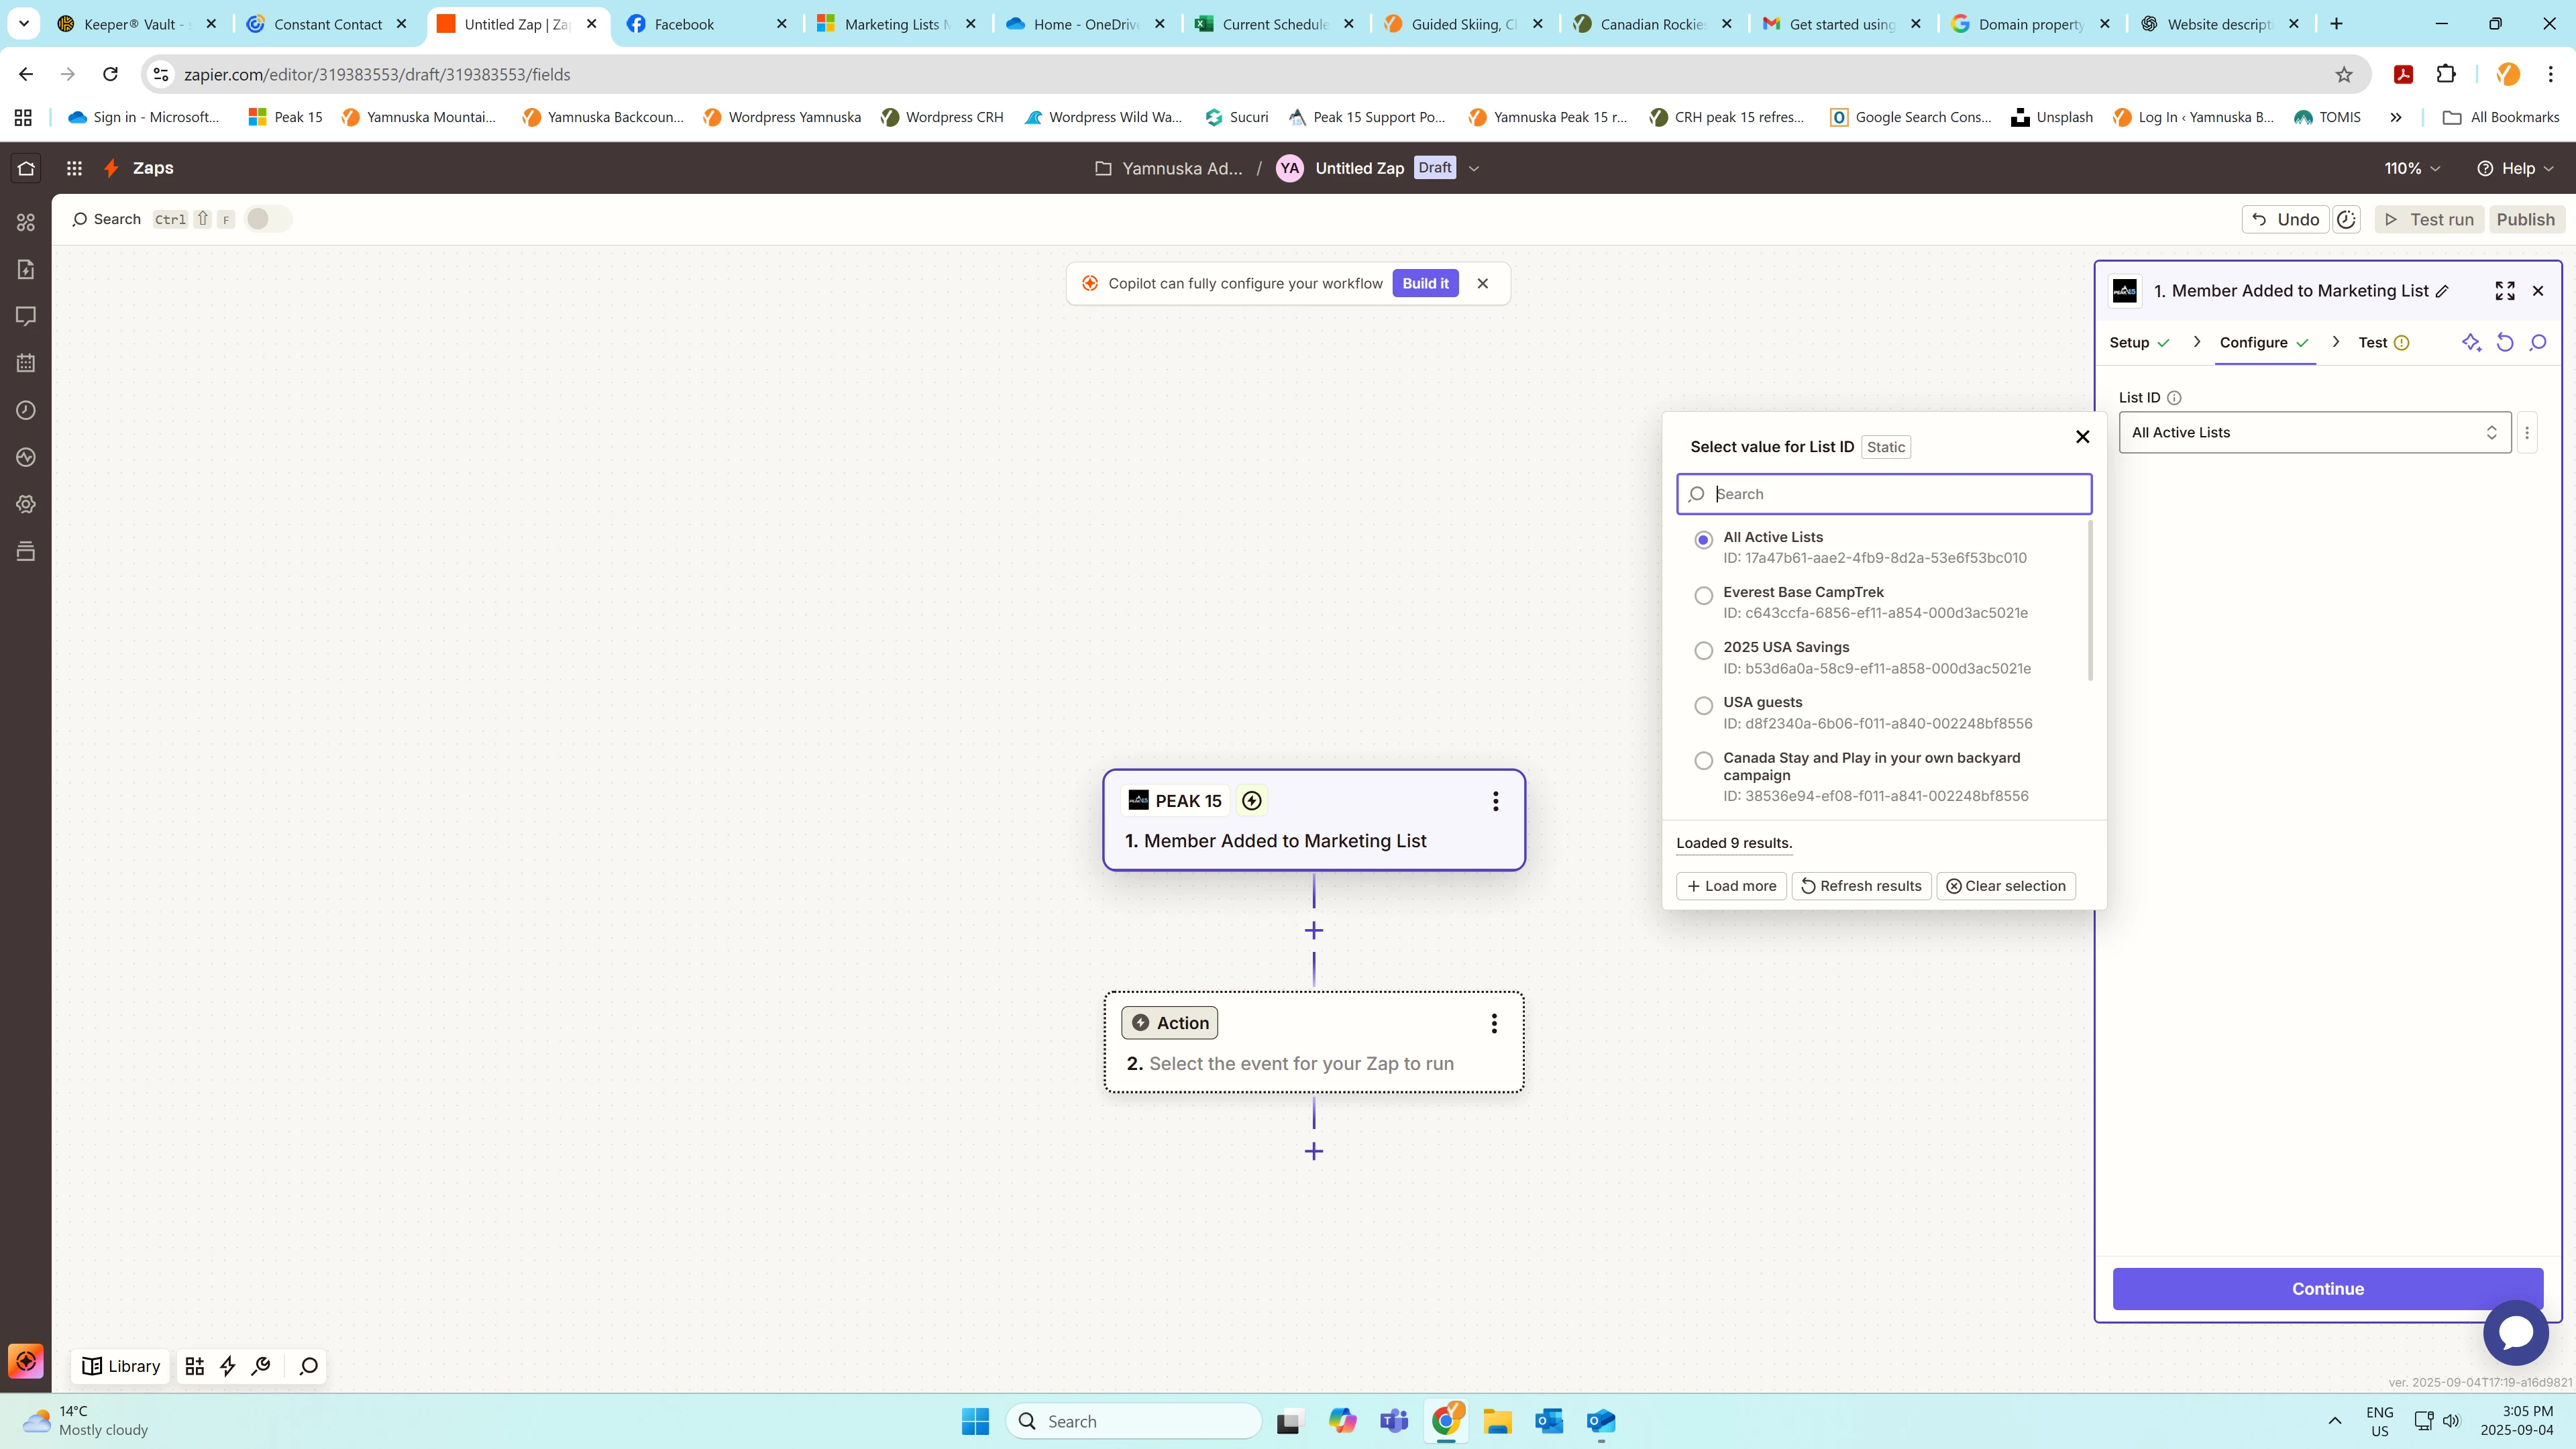This screenshot has width=2576, height=1449.
Task: Select All Active Lists radio option
Action: (x=1704, y=540)
